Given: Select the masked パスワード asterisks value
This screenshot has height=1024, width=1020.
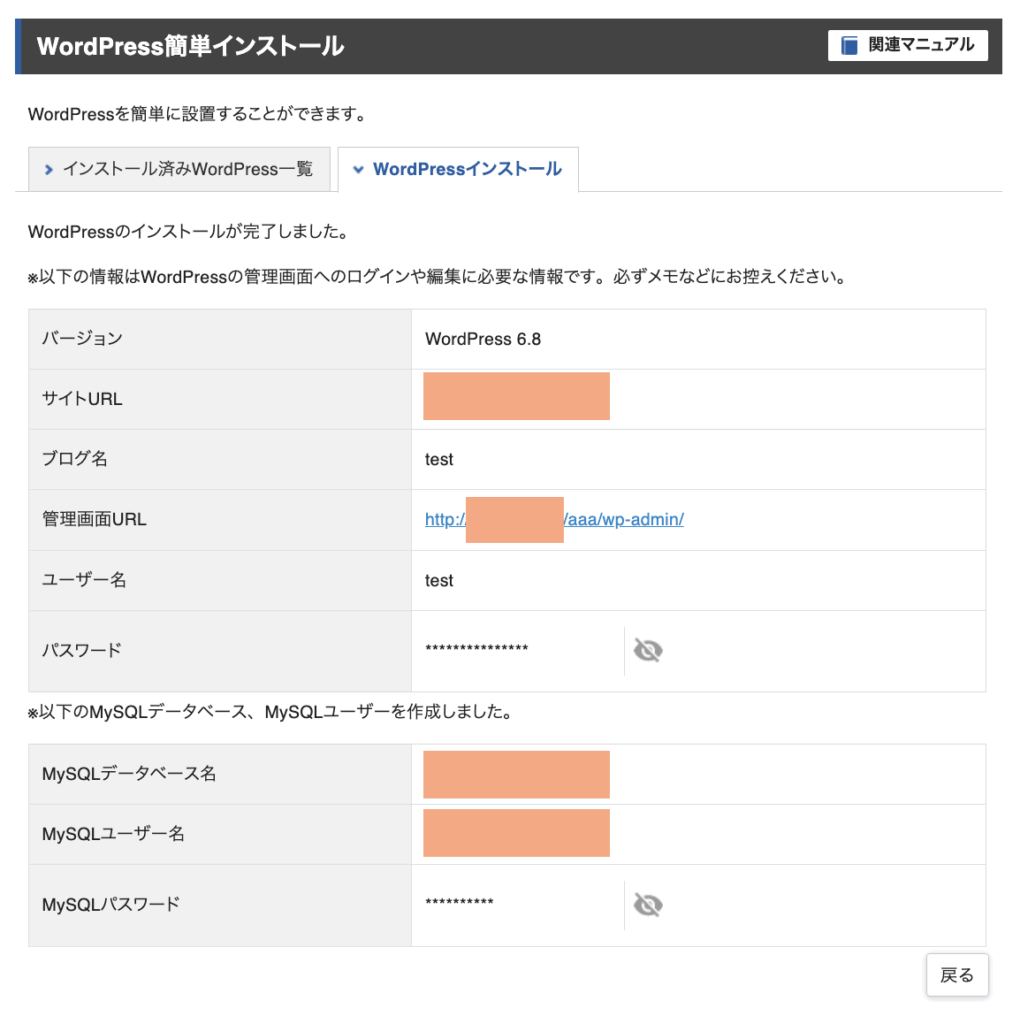Looking at the screenshot, I should coord(477,648).
